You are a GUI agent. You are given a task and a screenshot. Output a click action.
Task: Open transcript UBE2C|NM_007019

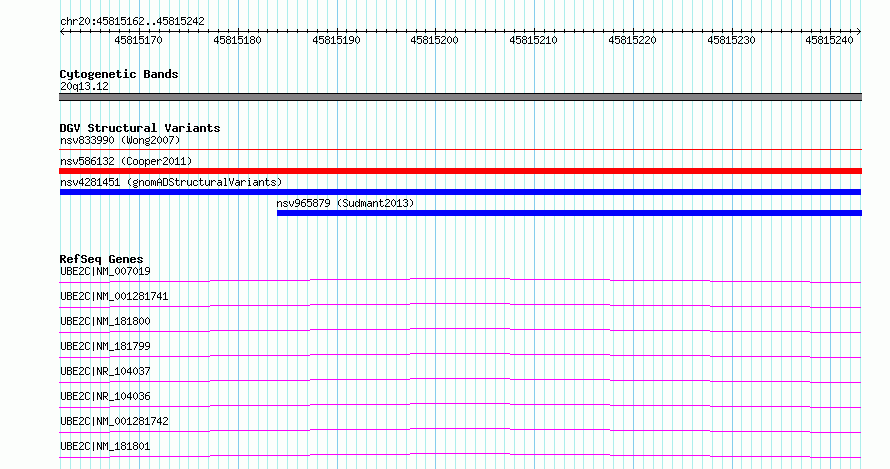point(105,271)
